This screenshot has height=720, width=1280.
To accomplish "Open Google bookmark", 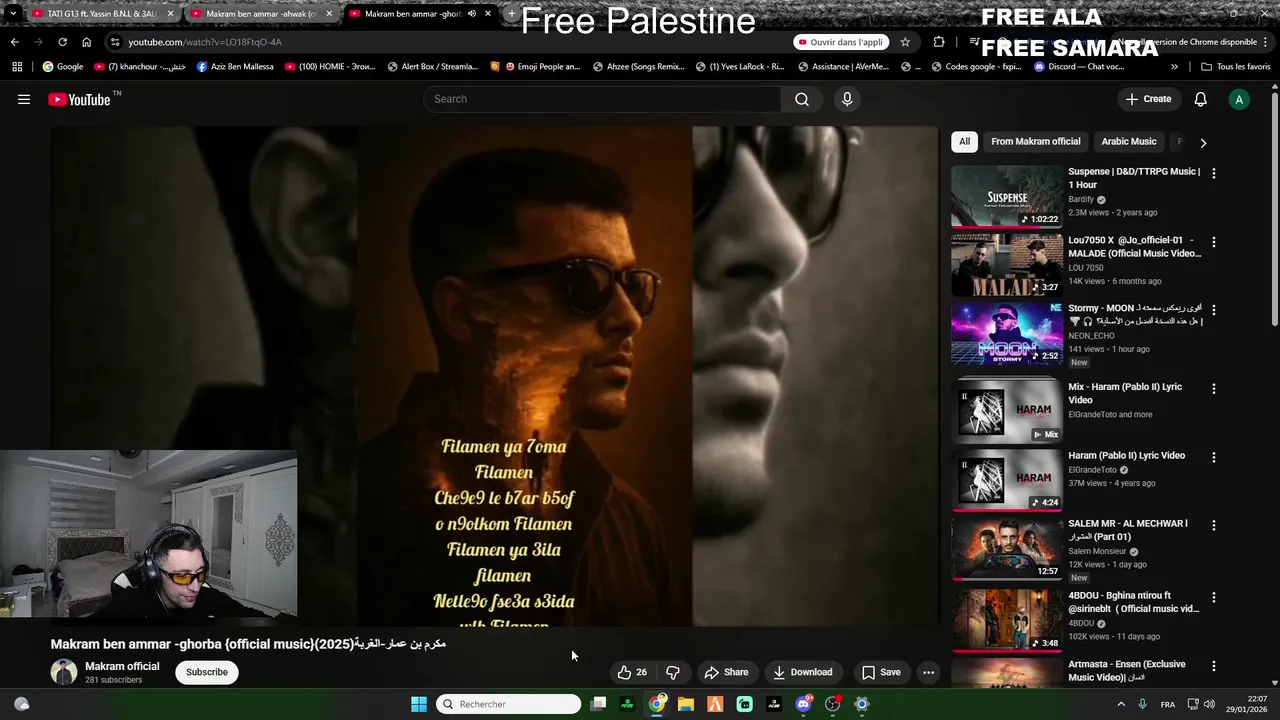I will coord(62,67).
